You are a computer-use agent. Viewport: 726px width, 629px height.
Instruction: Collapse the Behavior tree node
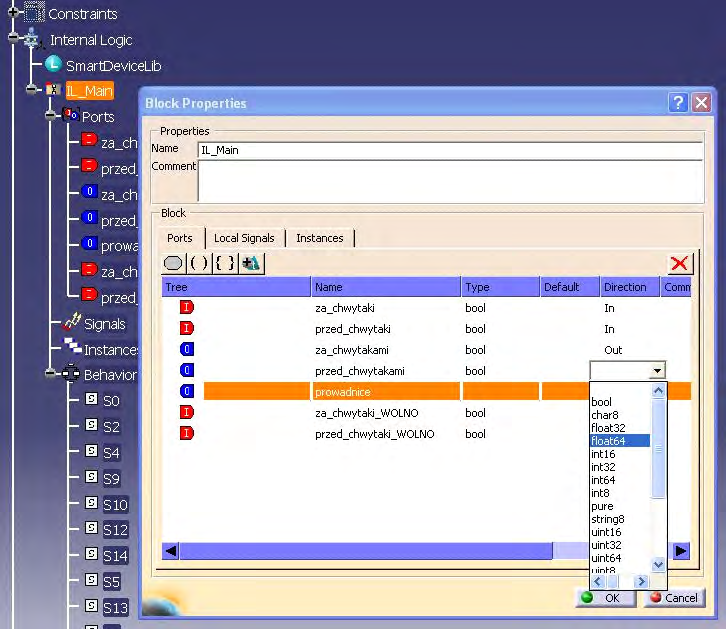click(x=50, y=374)
